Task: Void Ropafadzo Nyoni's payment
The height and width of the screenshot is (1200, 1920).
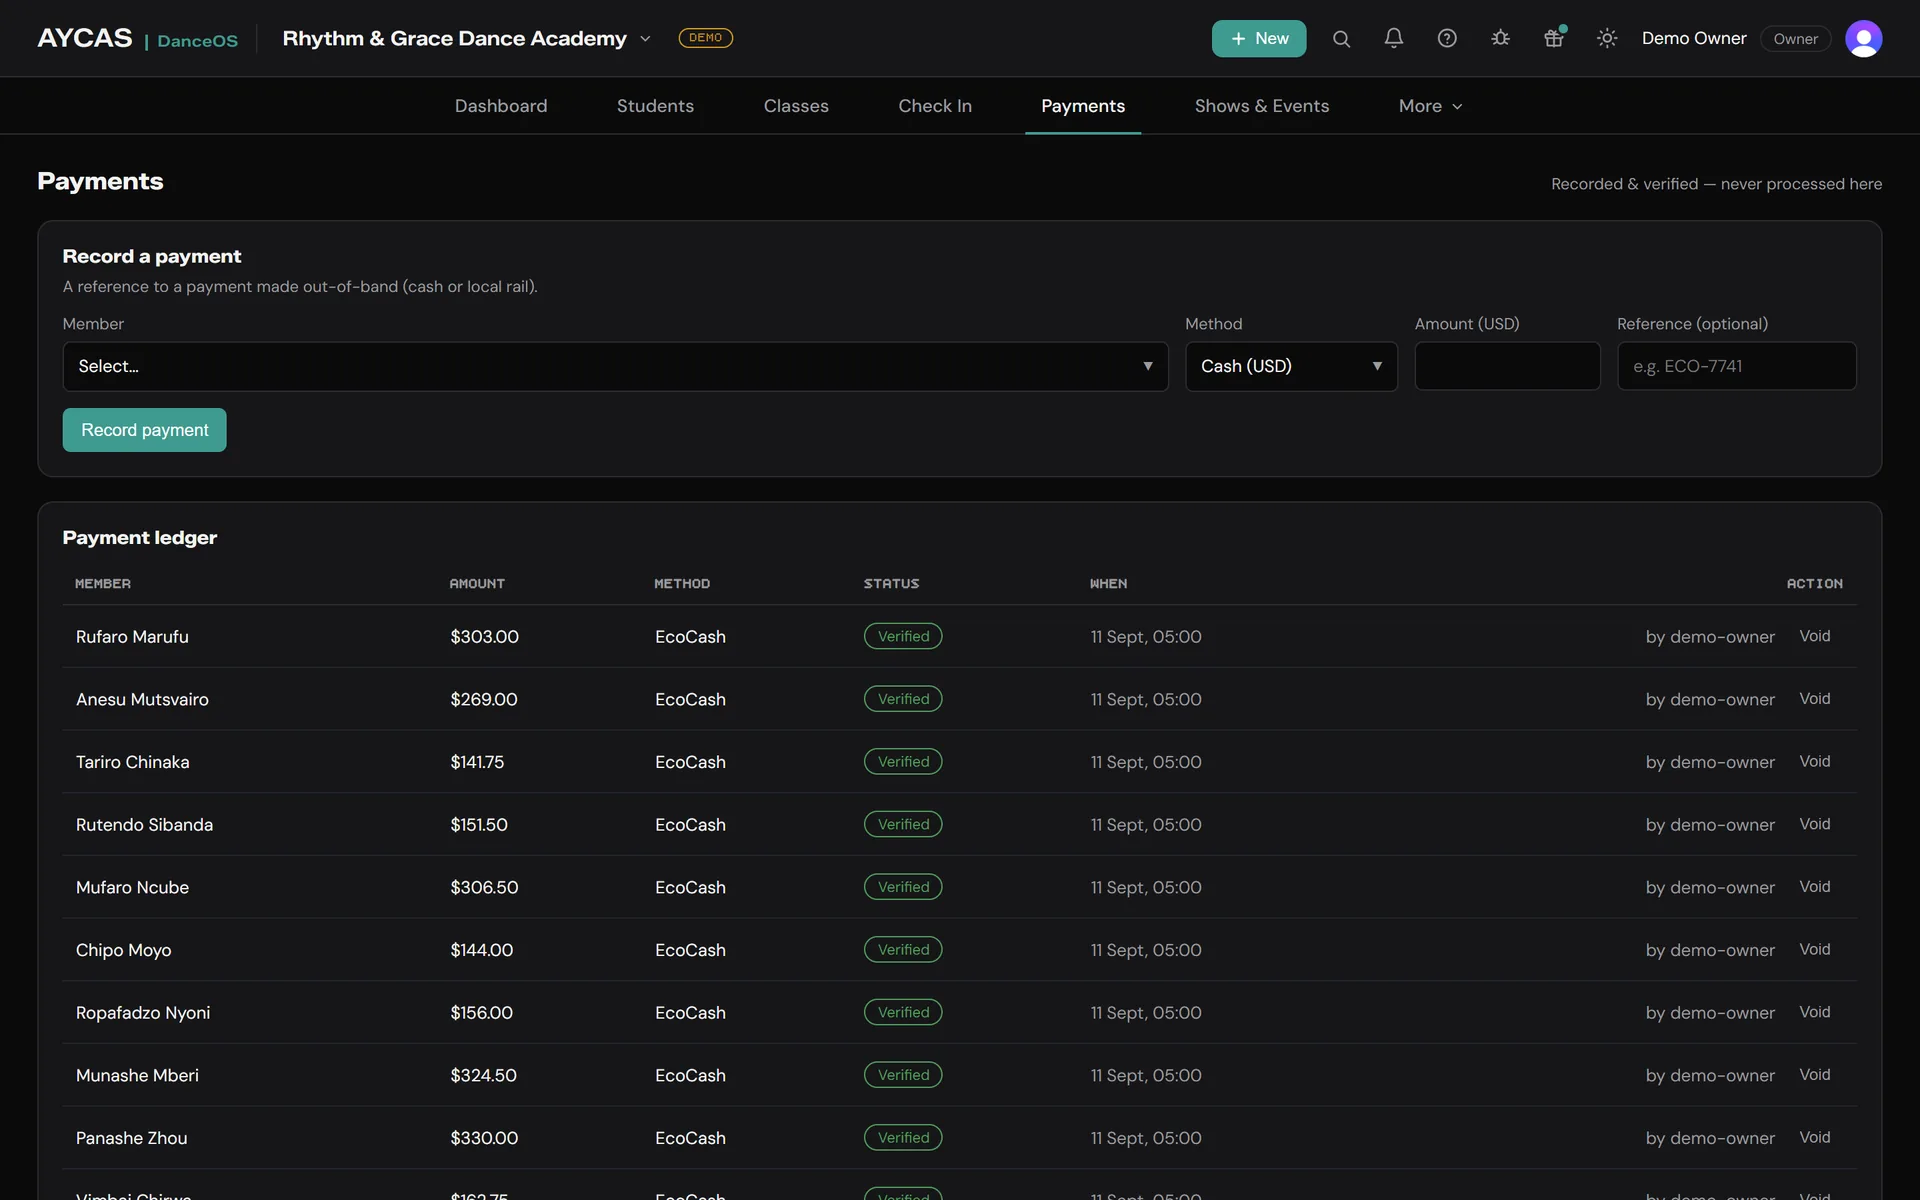Action: (x=1815, y=1012)
